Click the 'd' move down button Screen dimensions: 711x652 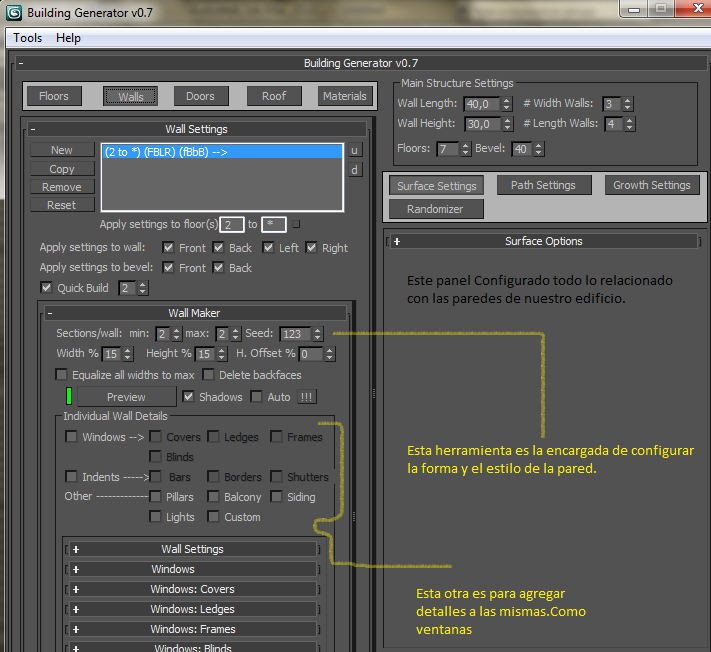coord(355,170)
